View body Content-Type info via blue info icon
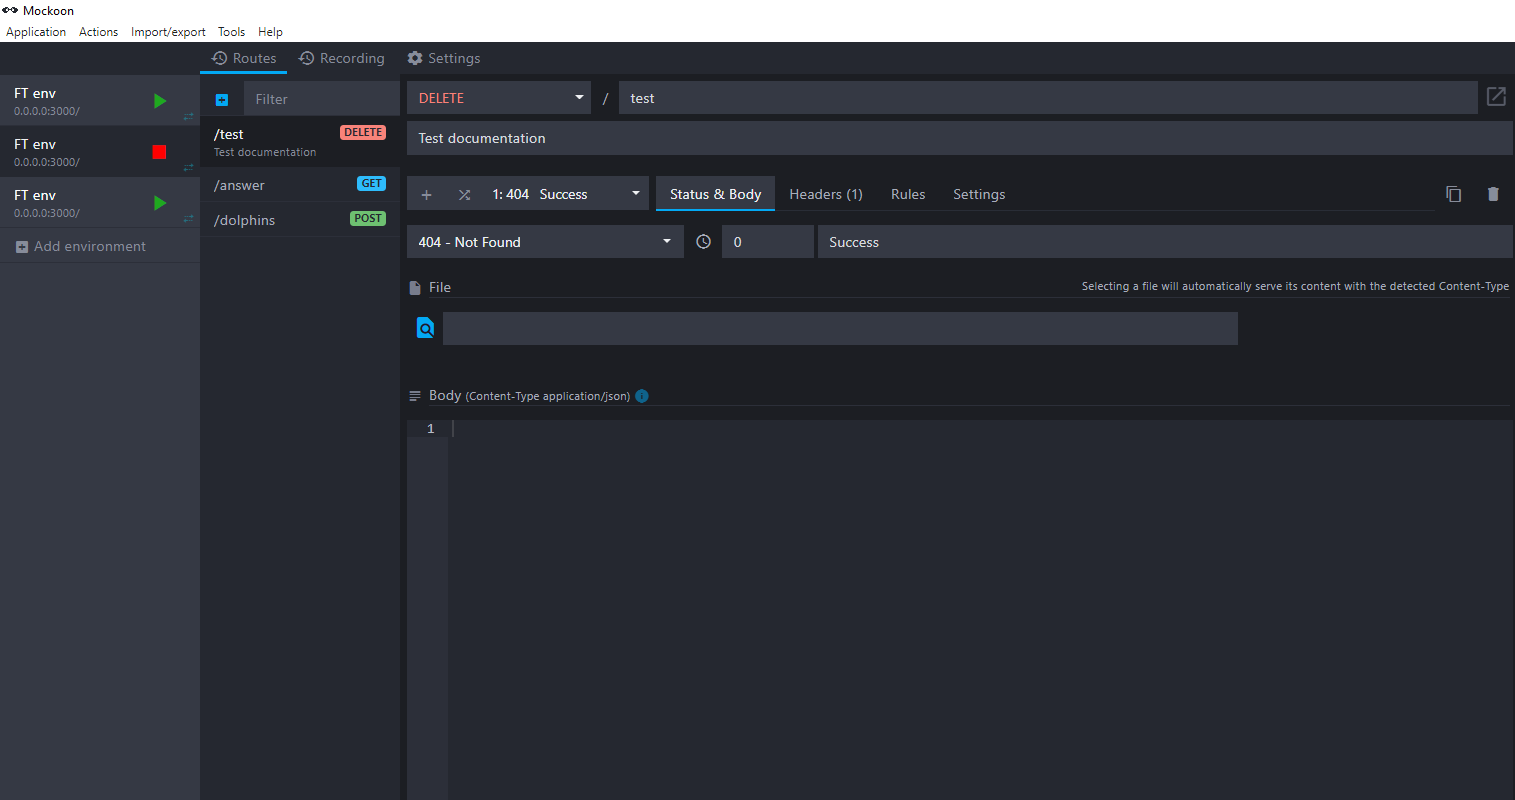The height and width of the screenshot is (800, 1515). point(641,396)
